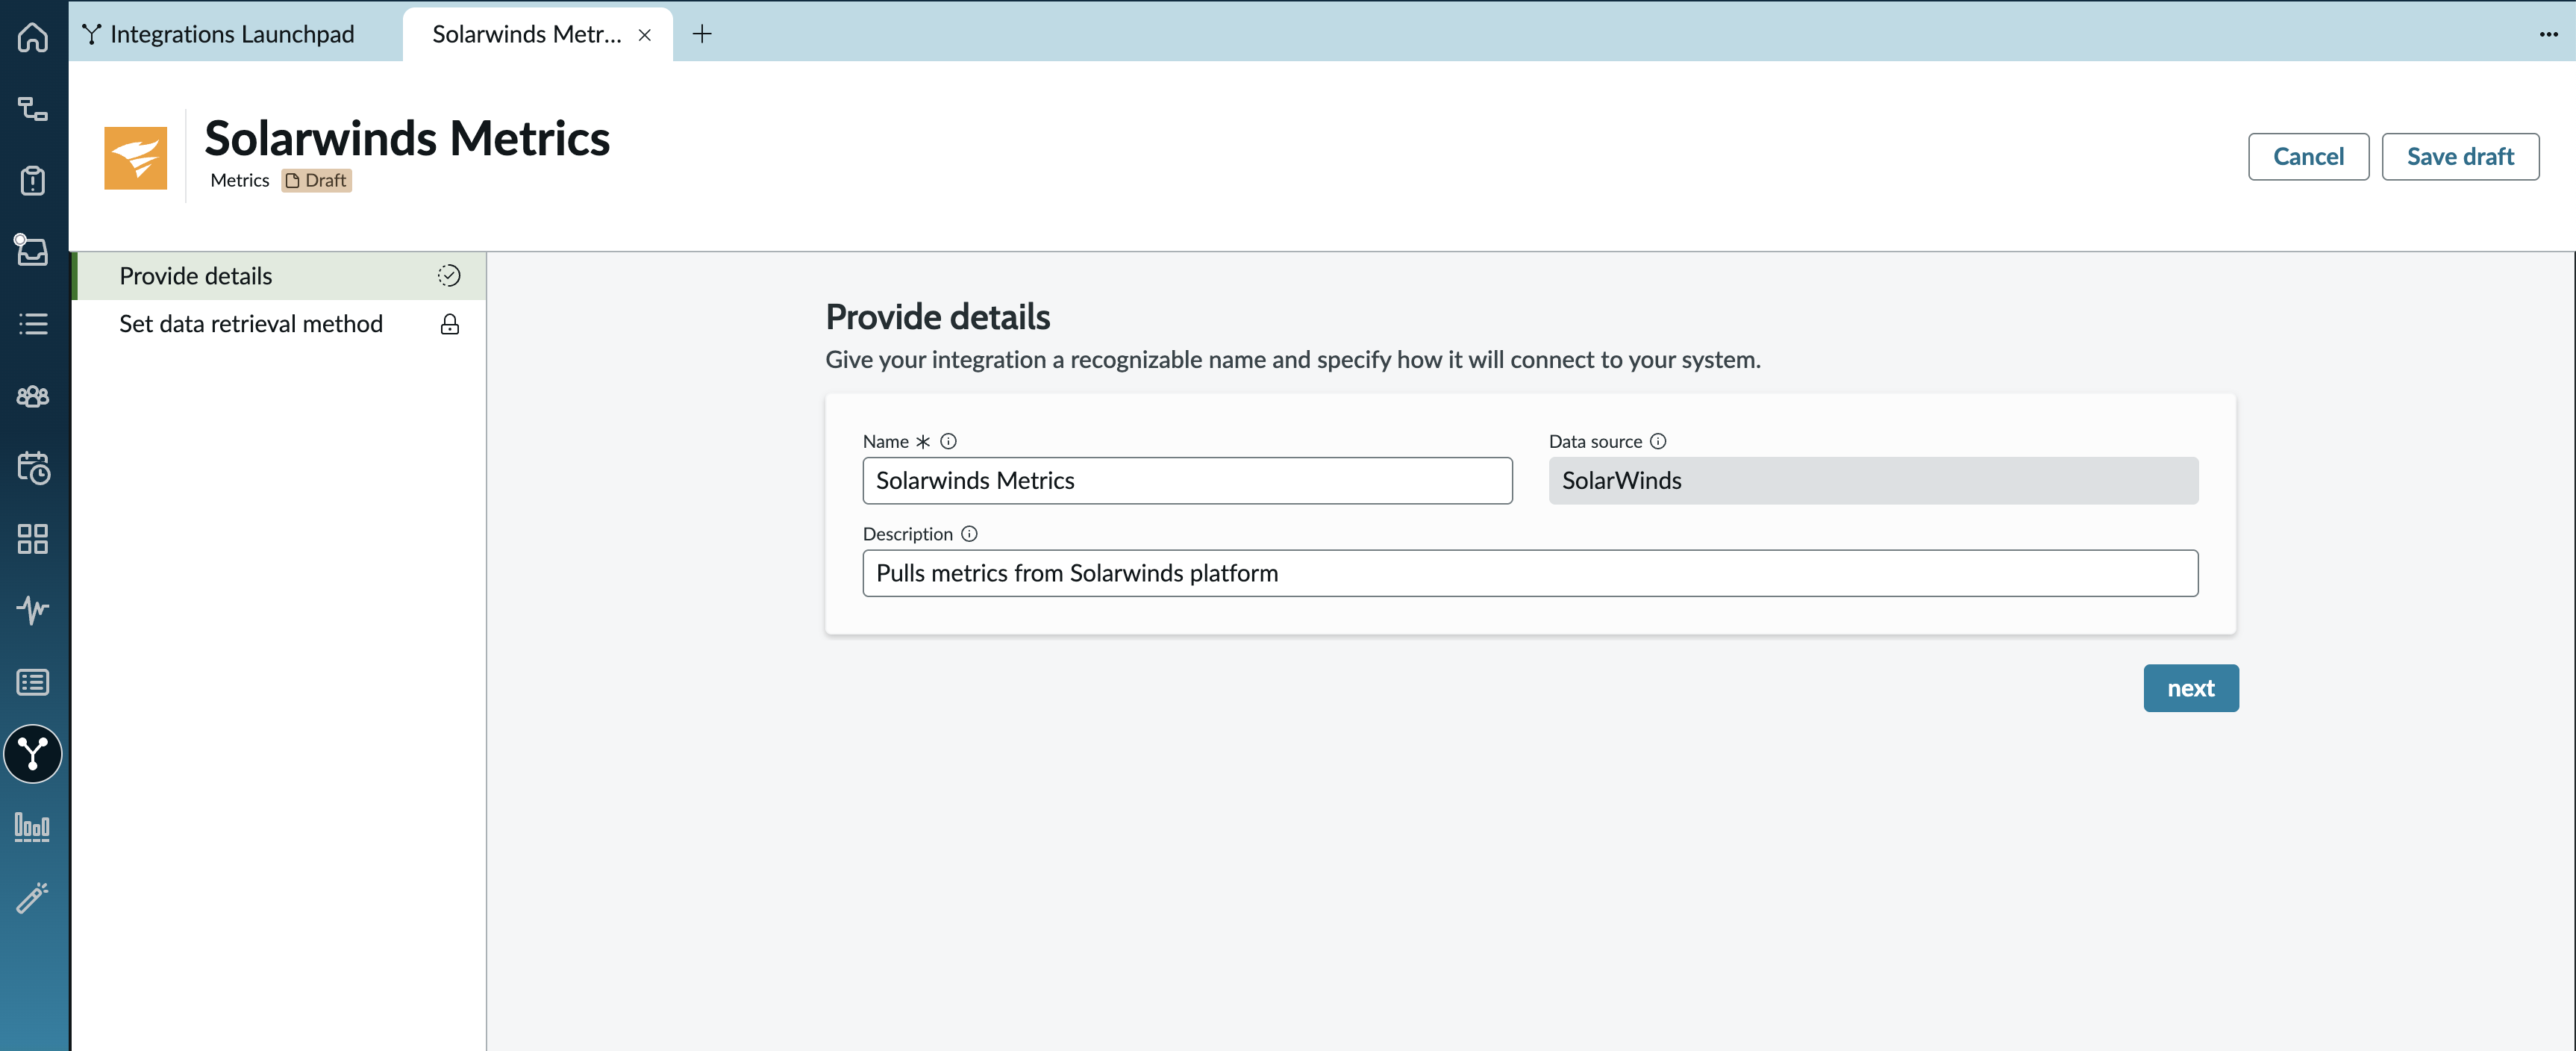Open the list card sidebar icon
This screenshot has height=1051, width=2576.
(33, 682)
